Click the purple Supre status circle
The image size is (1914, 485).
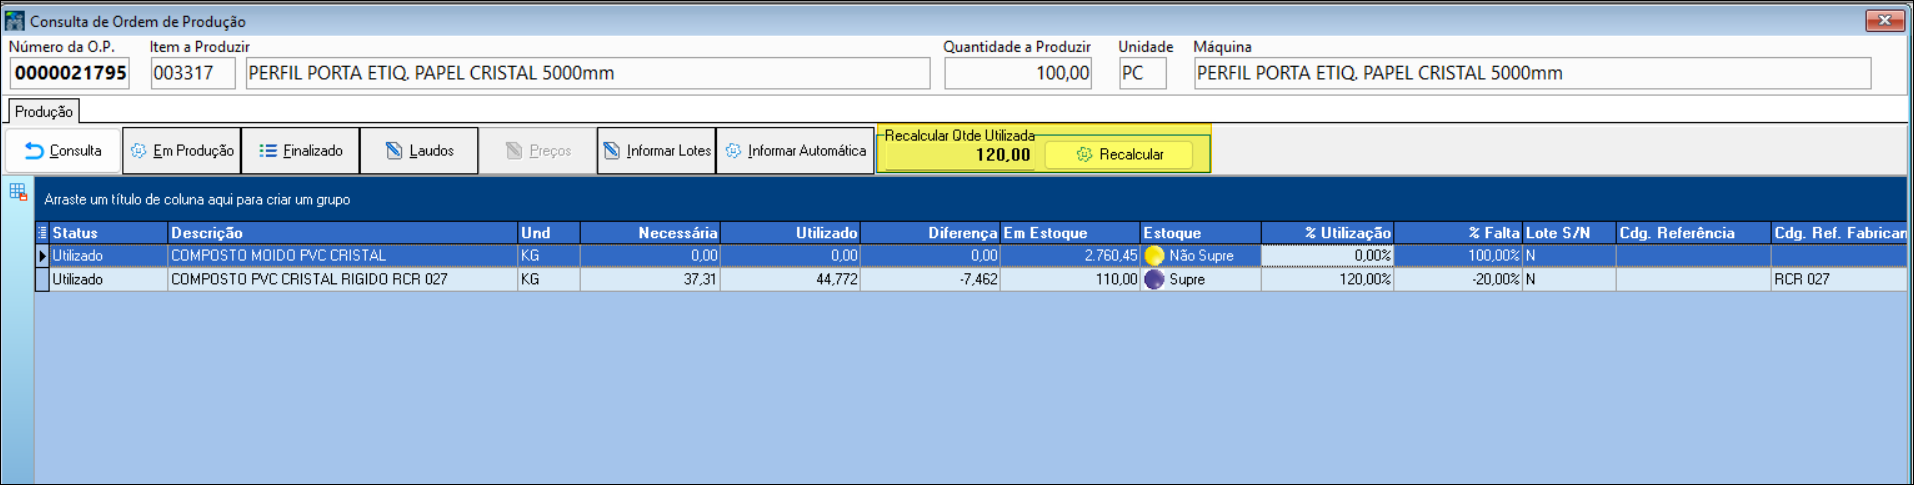point(1154,280)
